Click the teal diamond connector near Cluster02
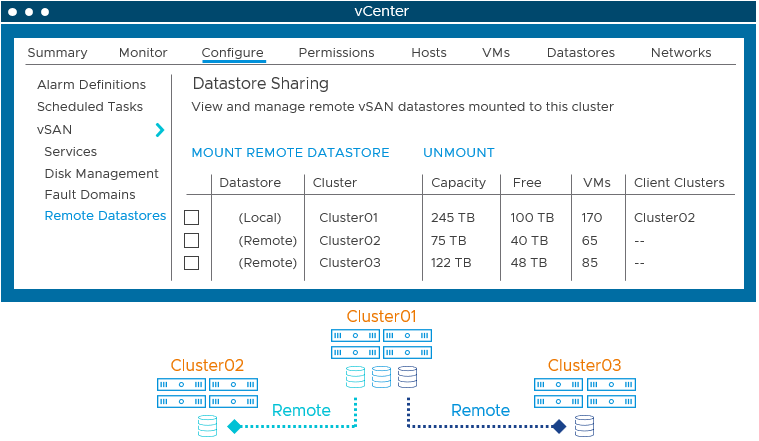This screenshot has width=759, height=441. click(234, 427)
